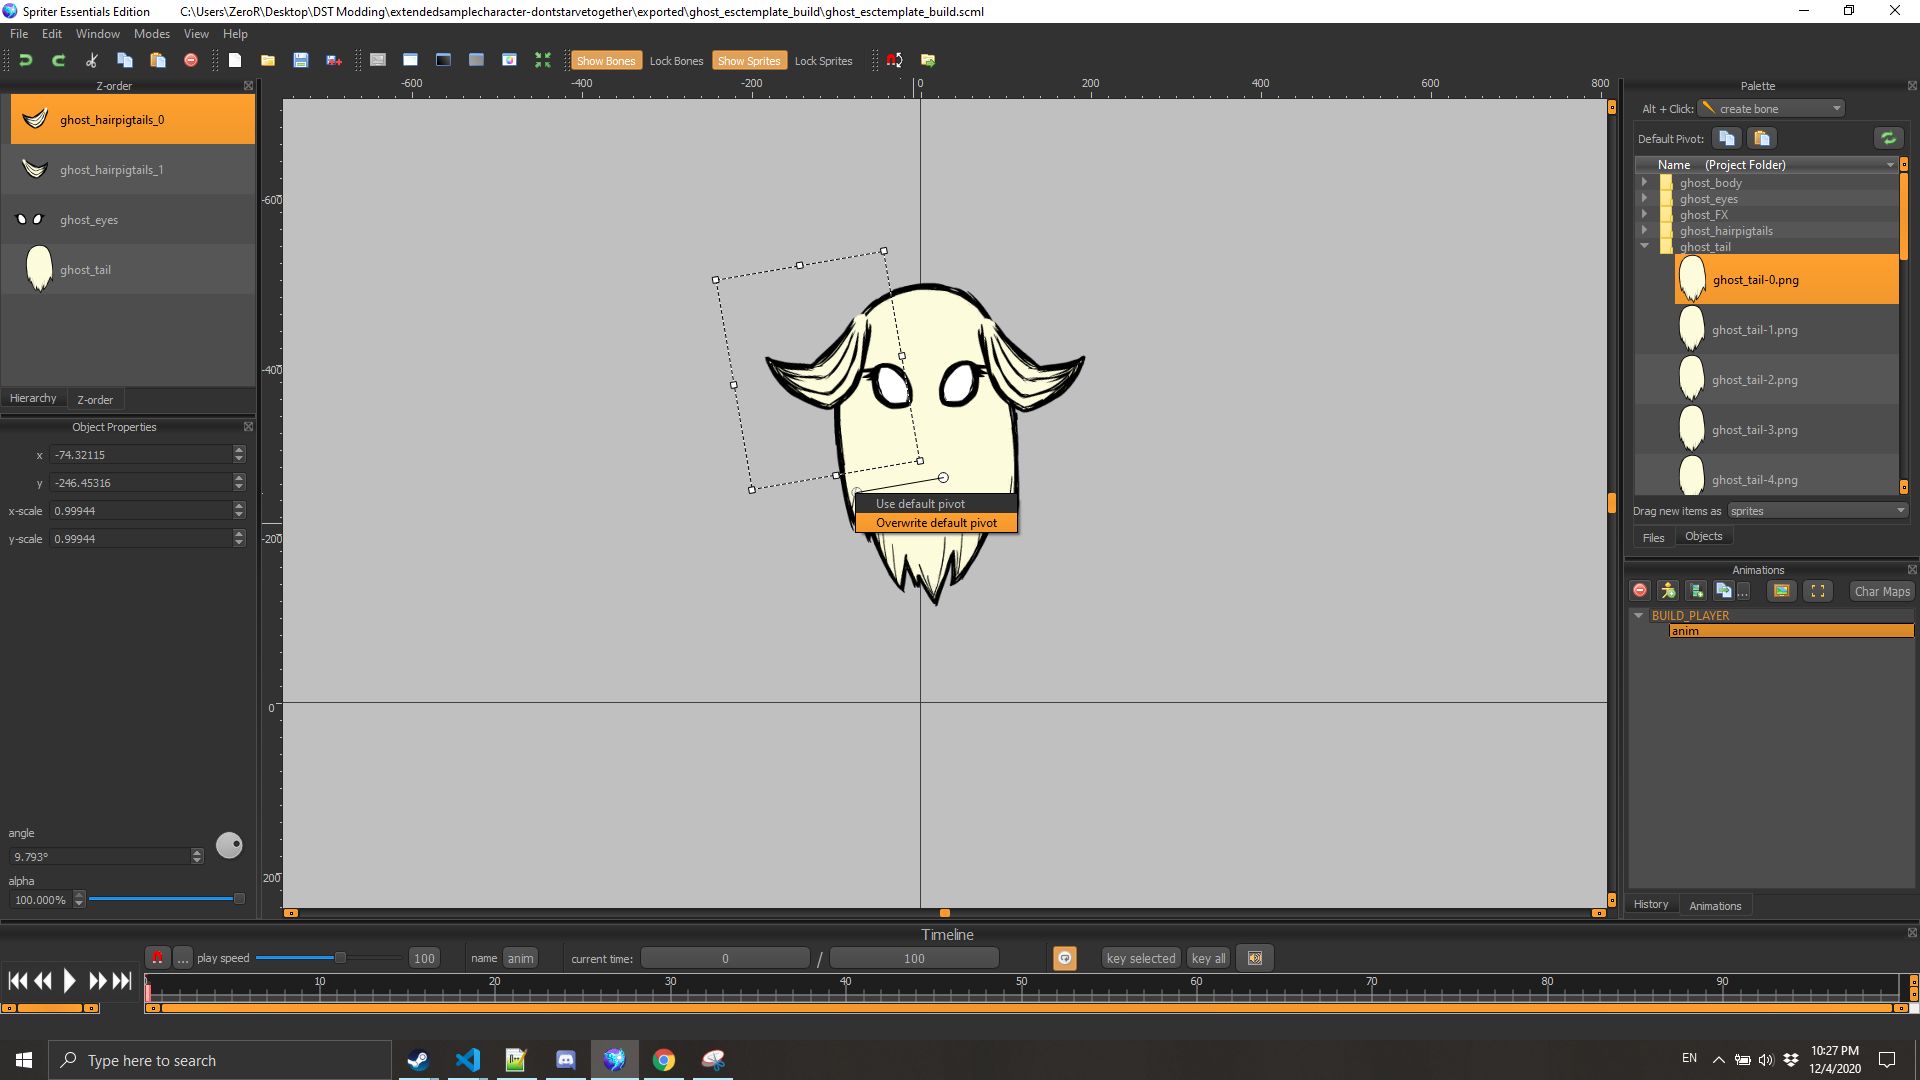Select ghost_tail-2.png thumbnail in palette
The image size is (1920, 1080).
pos(1691,380)
